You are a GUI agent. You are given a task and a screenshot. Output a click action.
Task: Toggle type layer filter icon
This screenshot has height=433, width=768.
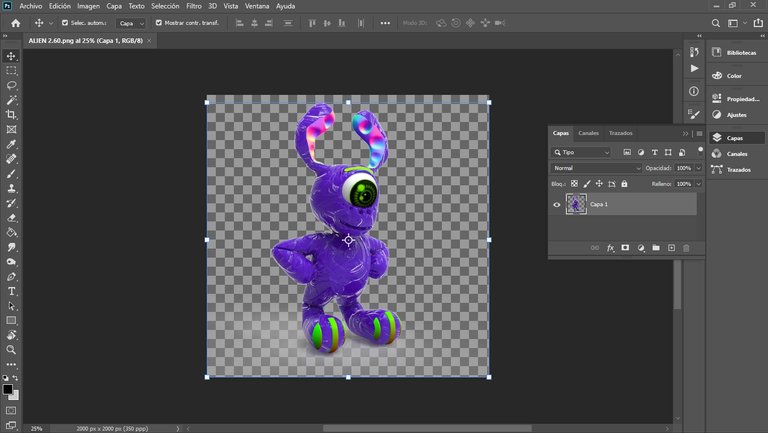[x=654, y=153]
